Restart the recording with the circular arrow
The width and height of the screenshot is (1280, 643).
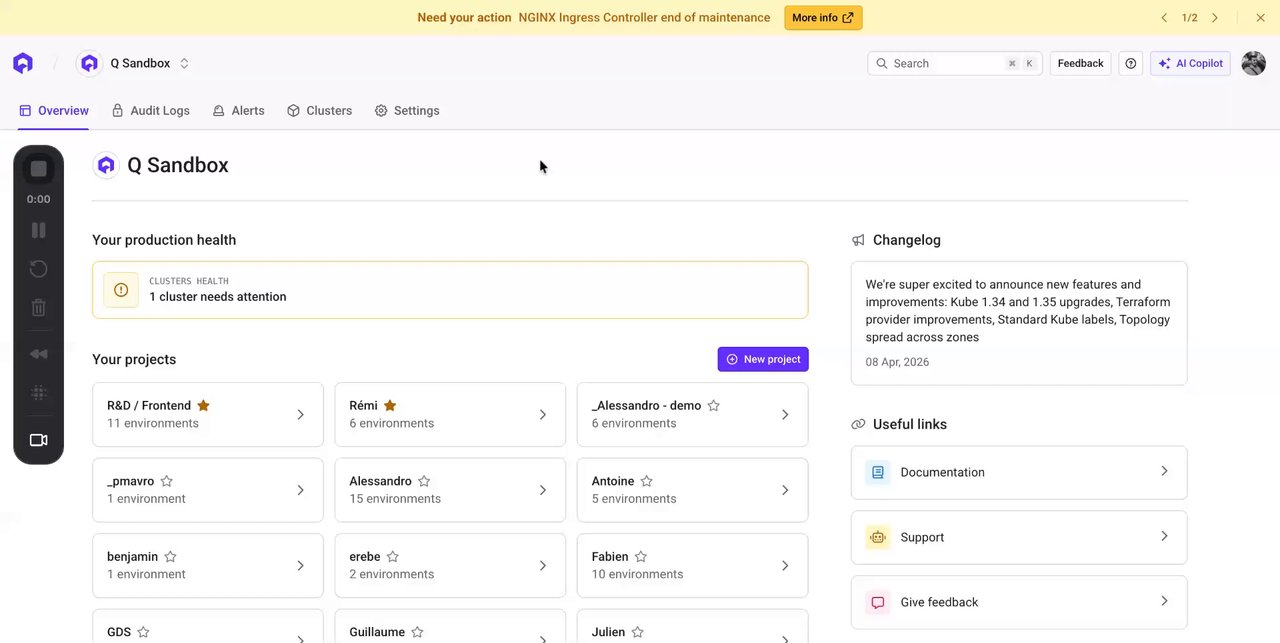(39, 269)
